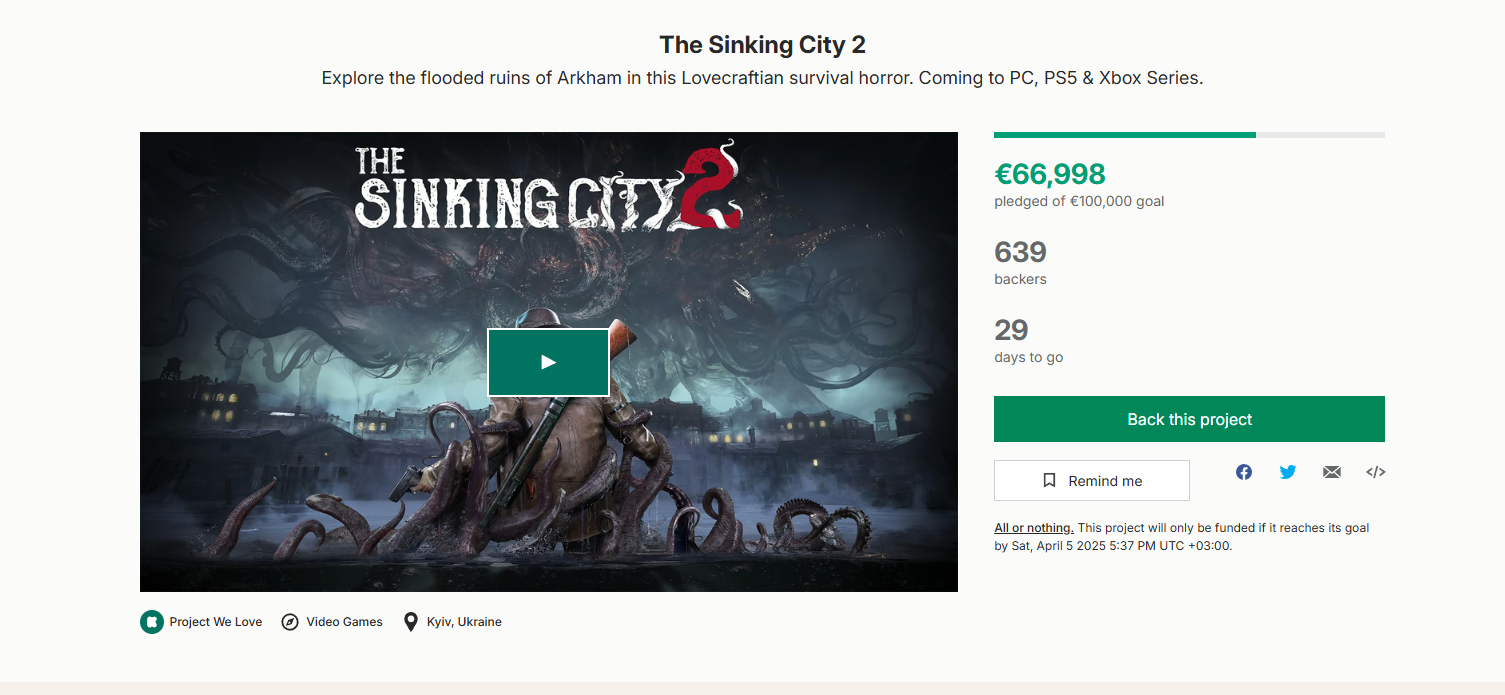Image resolution: width=1505 pixels, height=695 pixels.
Task: Open the Project We Love label
Action: click(x=216, y=622)
